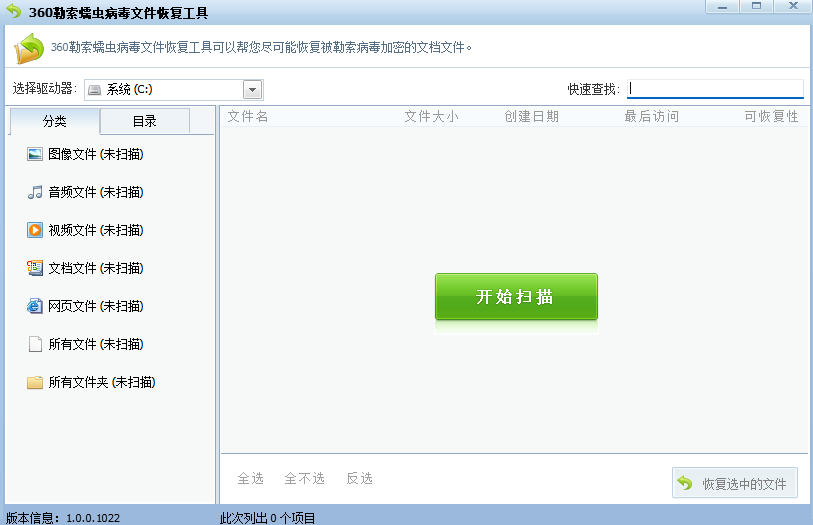
Task: Focus the 快速查找 search input field
Action: coord(715,89)
